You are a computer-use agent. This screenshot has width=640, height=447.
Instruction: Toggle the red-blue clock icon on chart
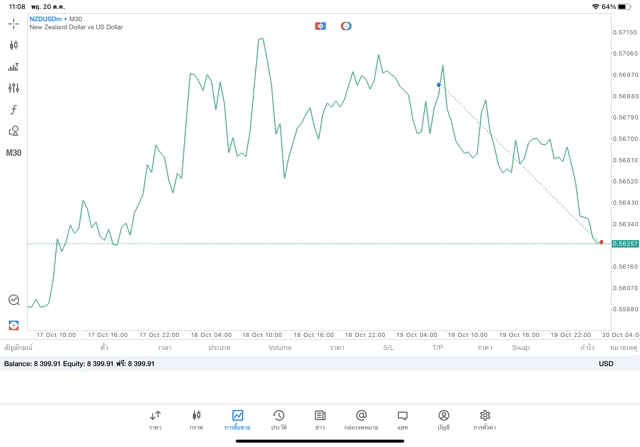(x=346, y=26)
